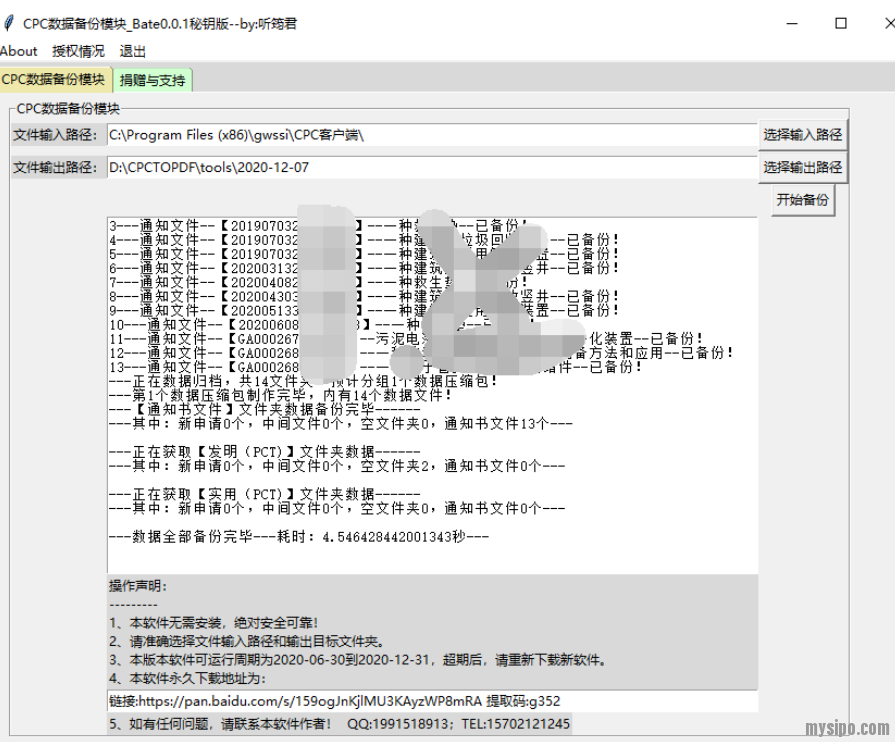The width and height of the screenshot is (895, 742).
Task: Click the 退出 menu item
Action: point(133,51)
